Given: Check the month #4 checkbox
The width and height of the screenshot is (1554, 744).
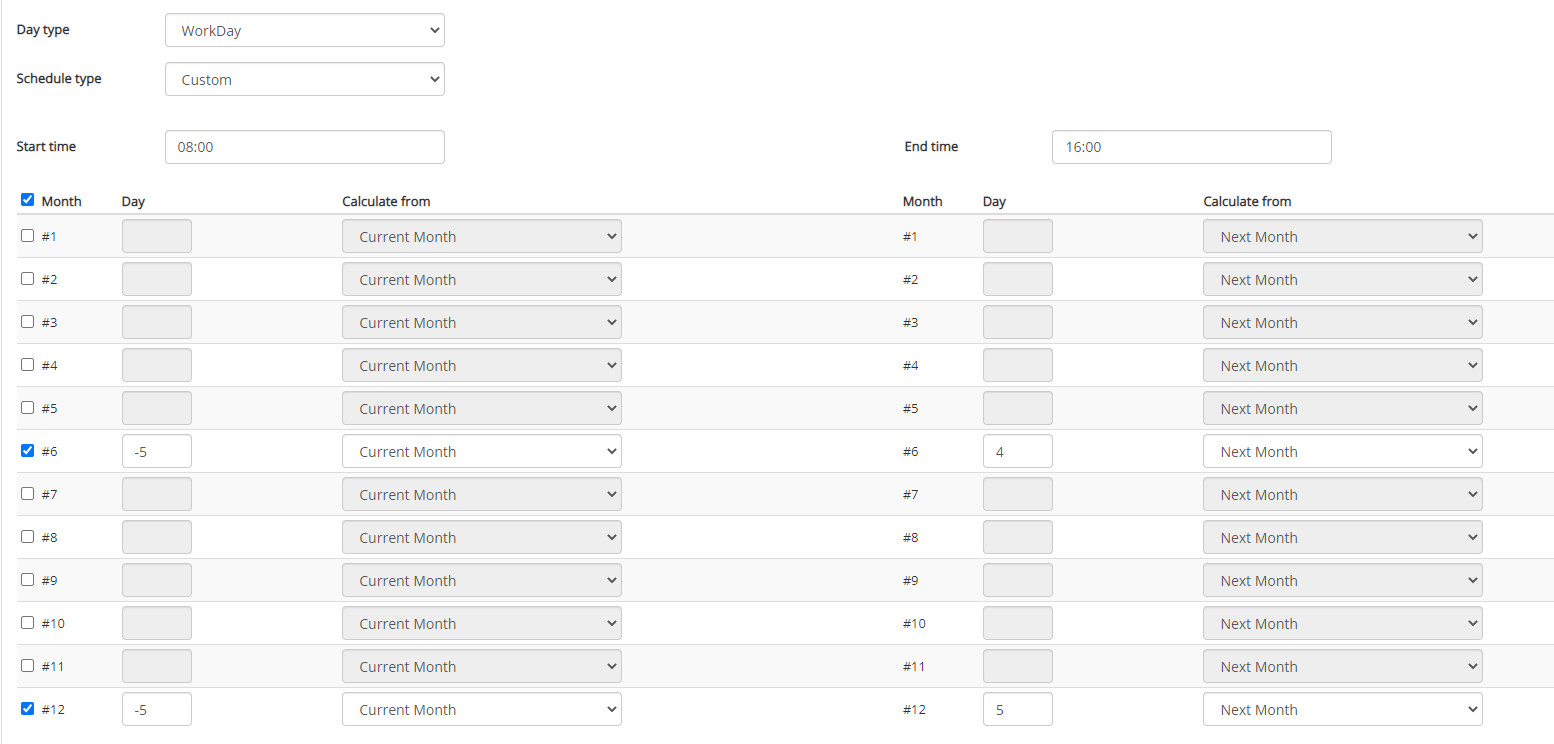Looking at the screenshot, I should click(x=27, y=365).
